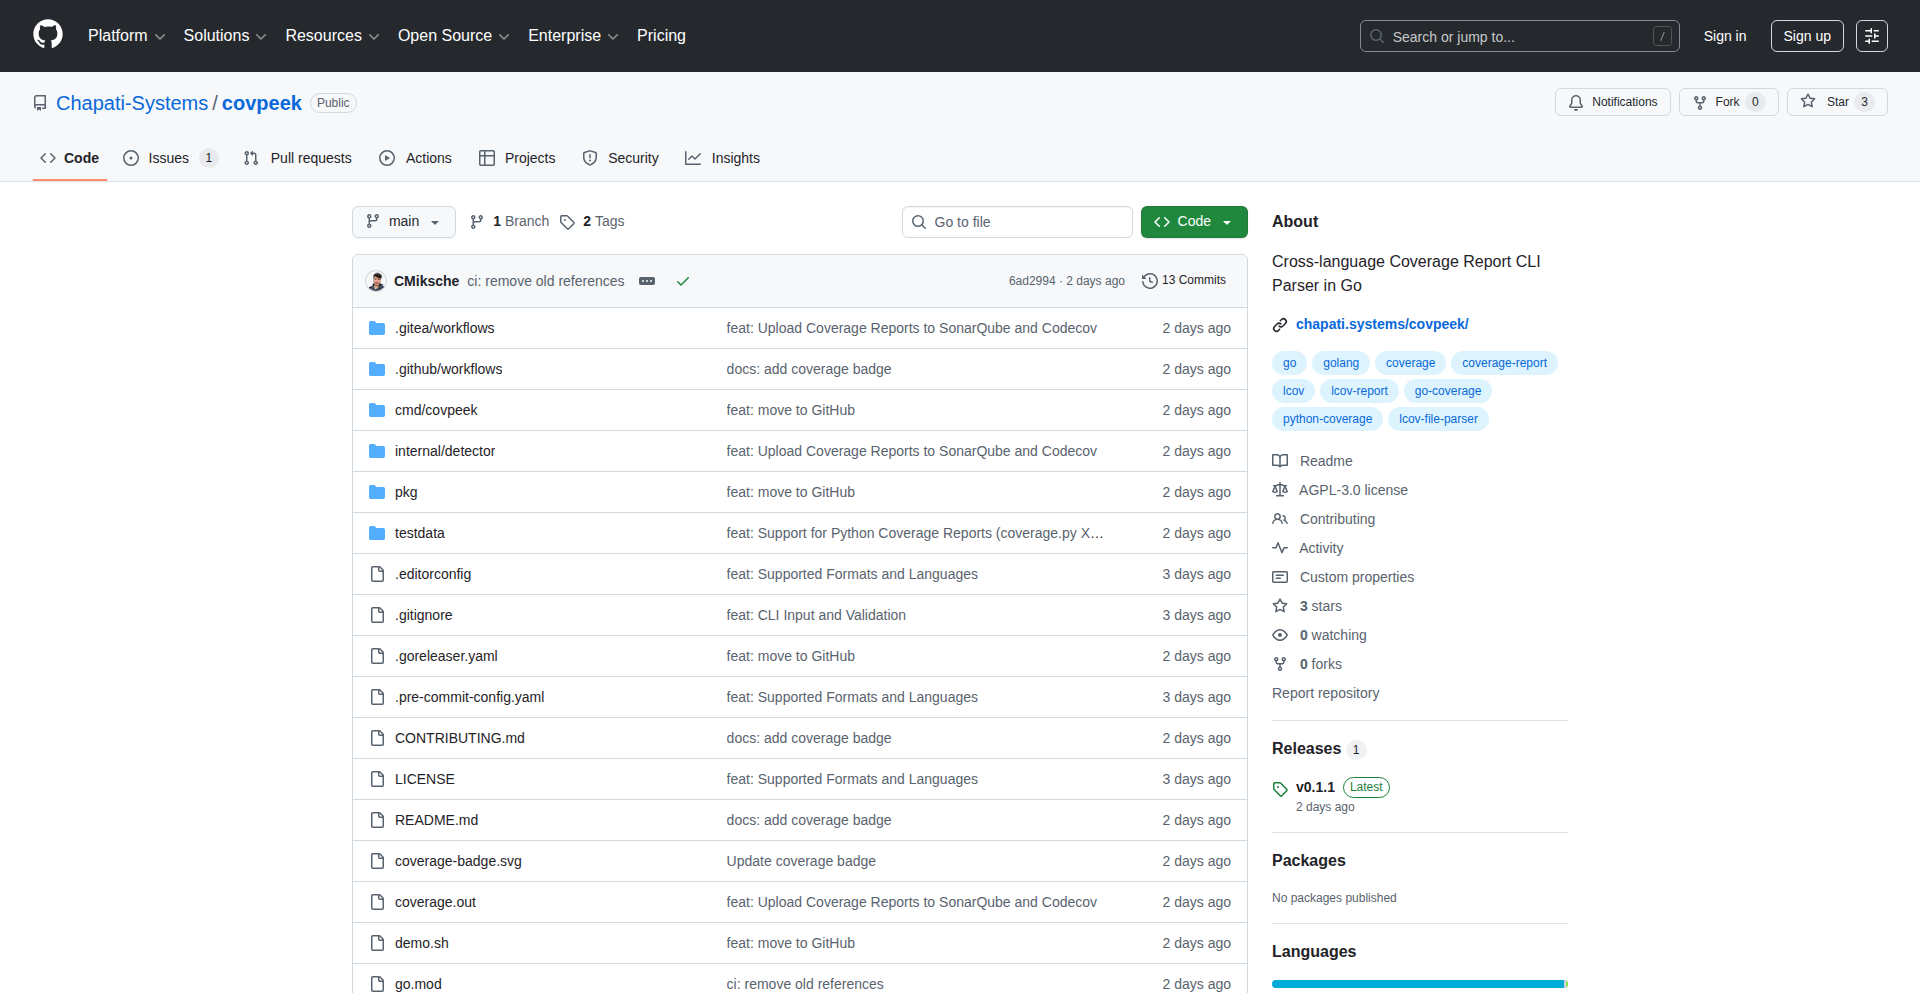Star the covpeek repository
Image resolution: width=1920 pixels, height=993 pixels.
pyautogui.click(x=1836, y=102)
